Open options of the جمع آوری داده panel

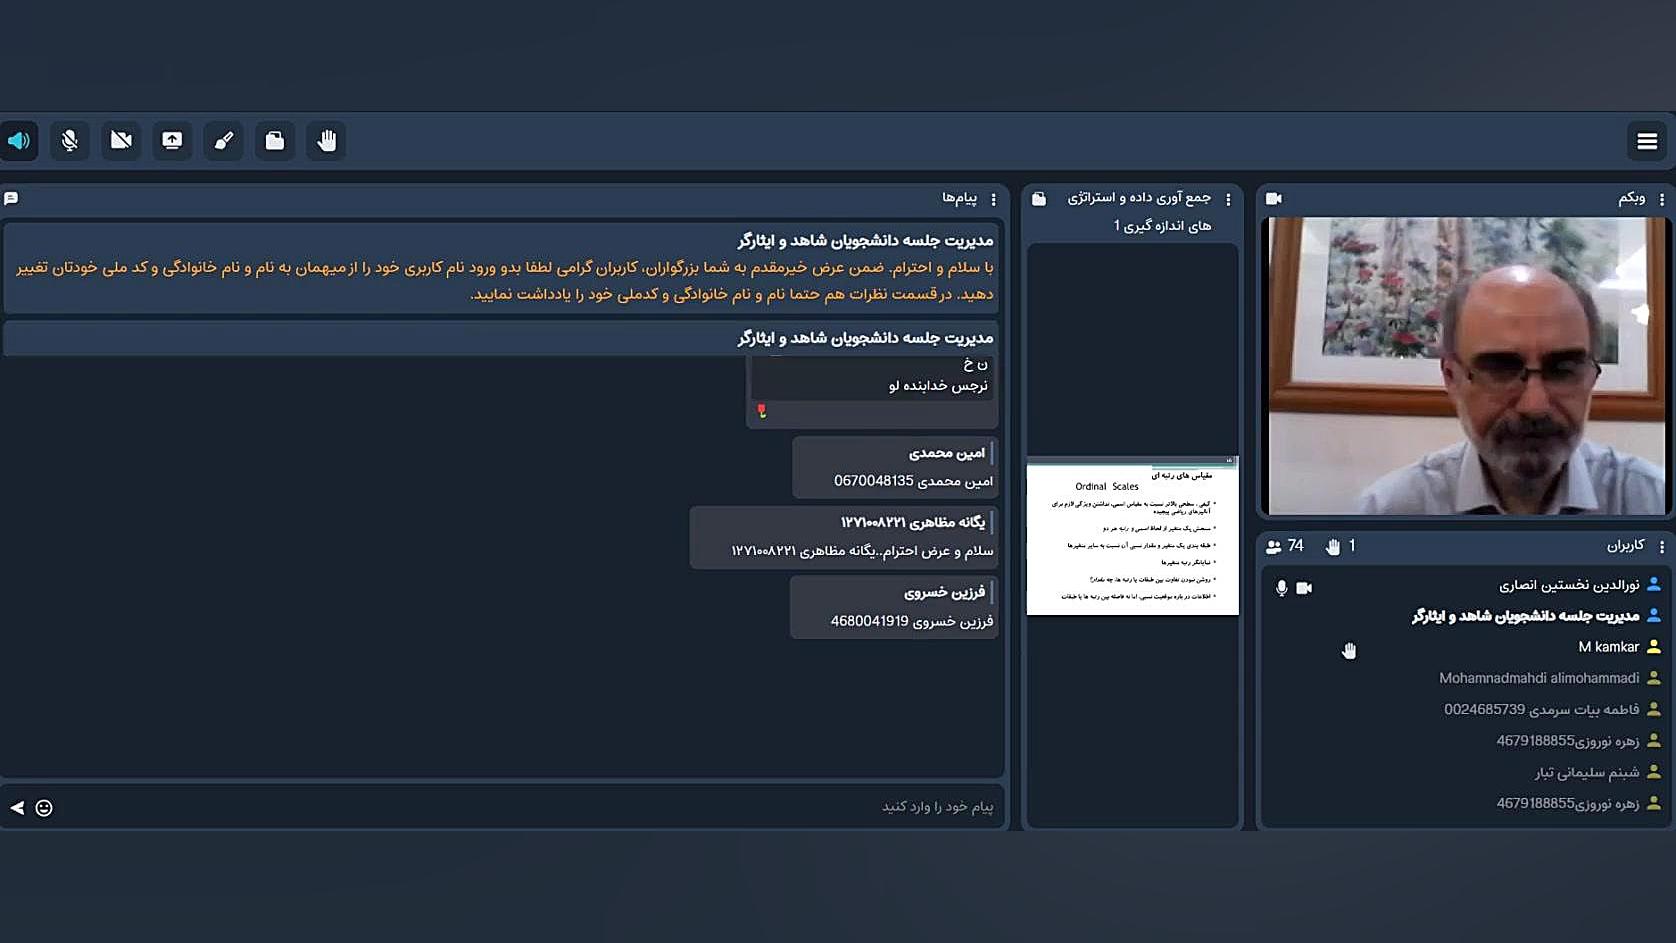point(1228,199)
